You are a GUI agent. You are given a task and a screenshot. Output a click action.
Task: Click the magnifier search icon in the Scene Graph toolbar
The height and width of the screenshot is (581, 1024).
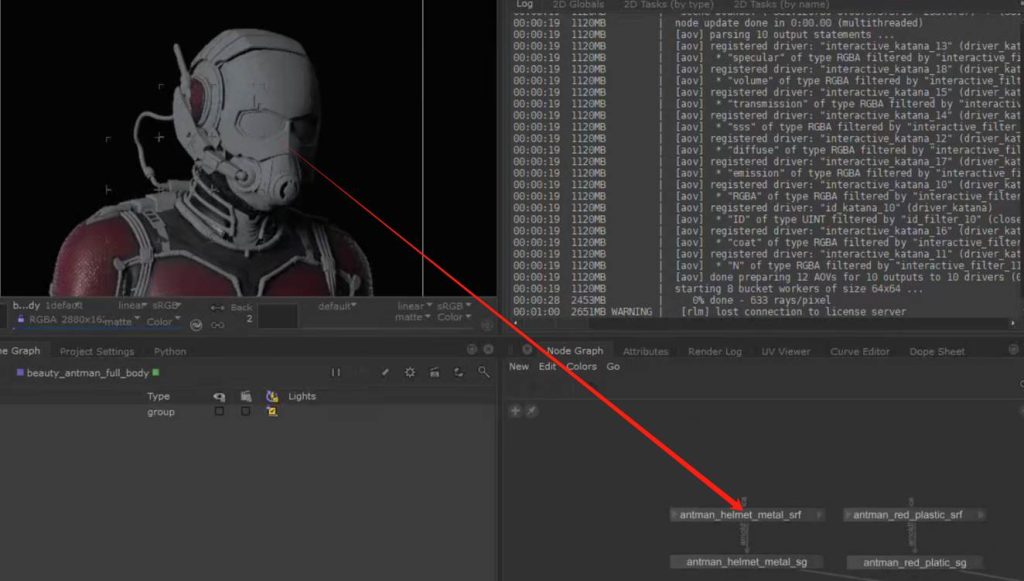[483, 373]
